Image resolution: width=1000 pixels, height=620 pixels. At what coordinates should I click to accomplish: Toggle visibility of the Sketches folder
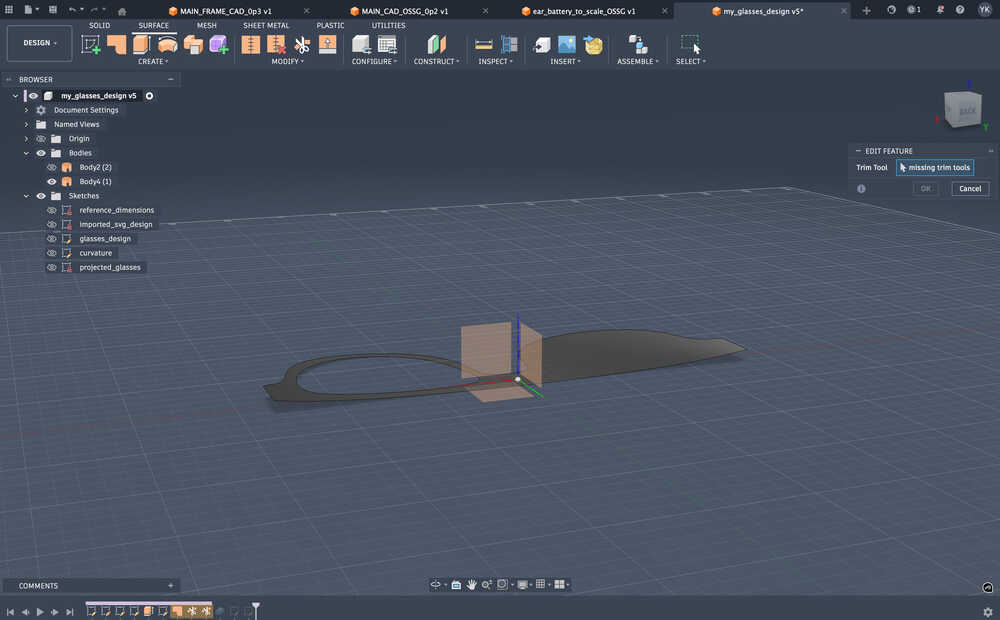[41, 196]
